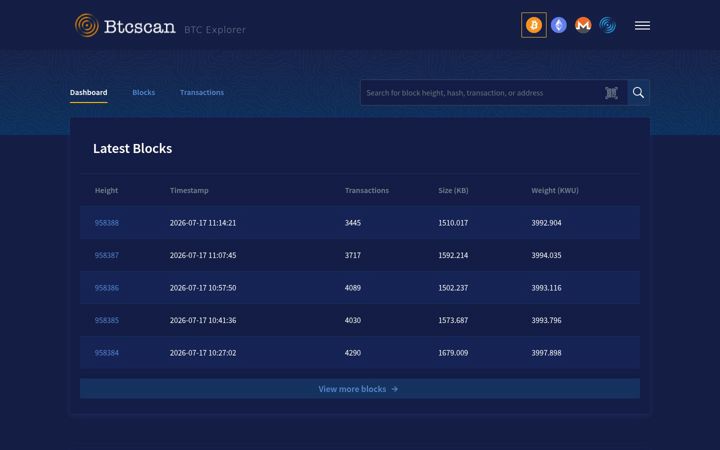Screen dimensions: 720x450
Task: Click View more blocks button
Action: point(360,389)
